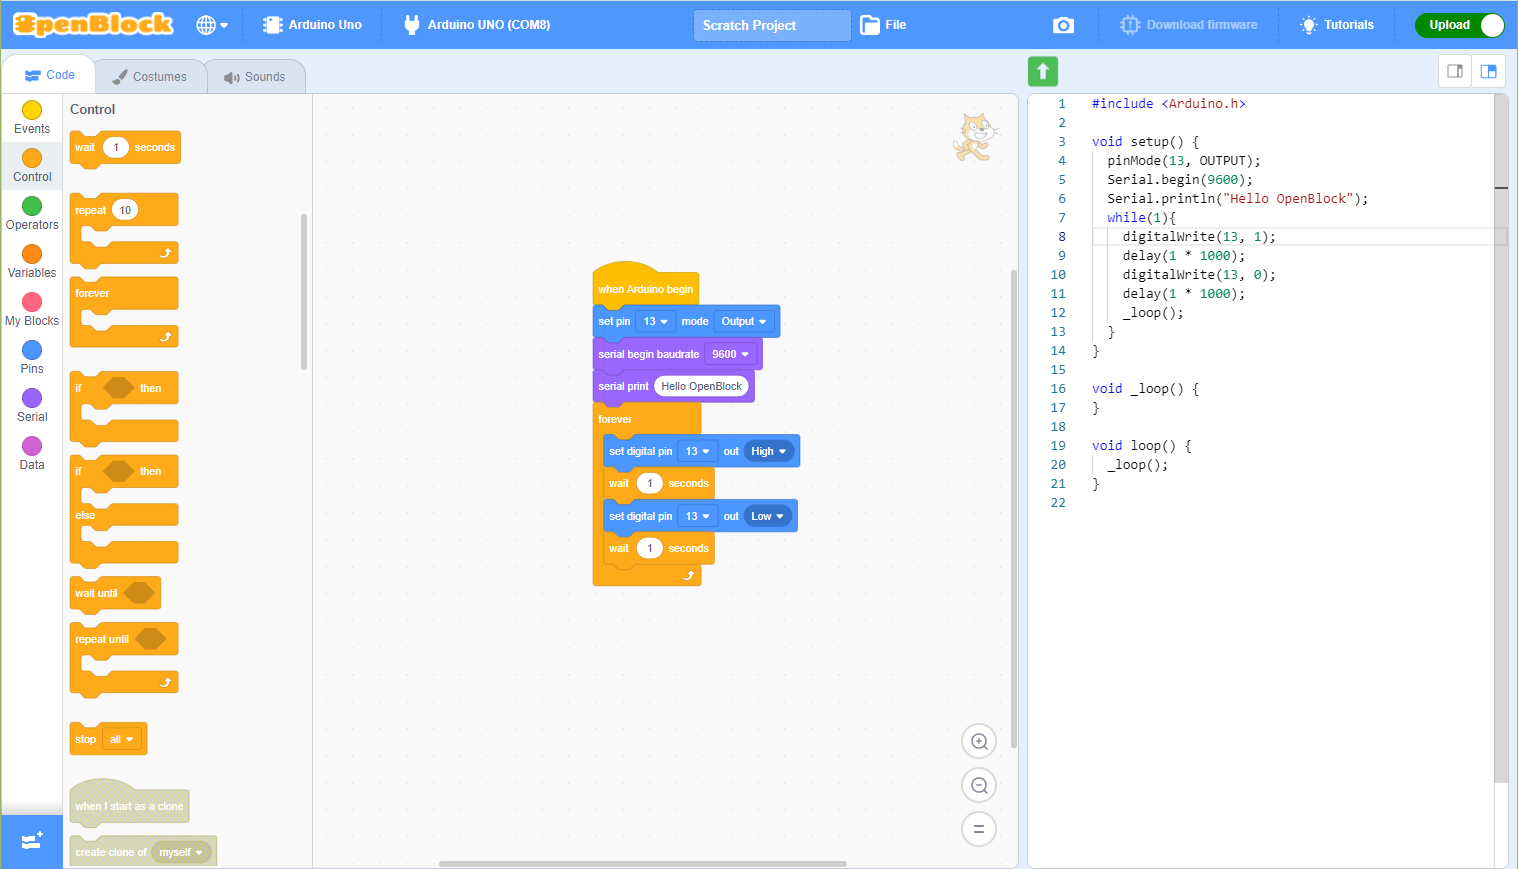The width and height of the screenshot is (1518, 869).
Task: Click the OpenBlock logo
Action: (93, 25)
